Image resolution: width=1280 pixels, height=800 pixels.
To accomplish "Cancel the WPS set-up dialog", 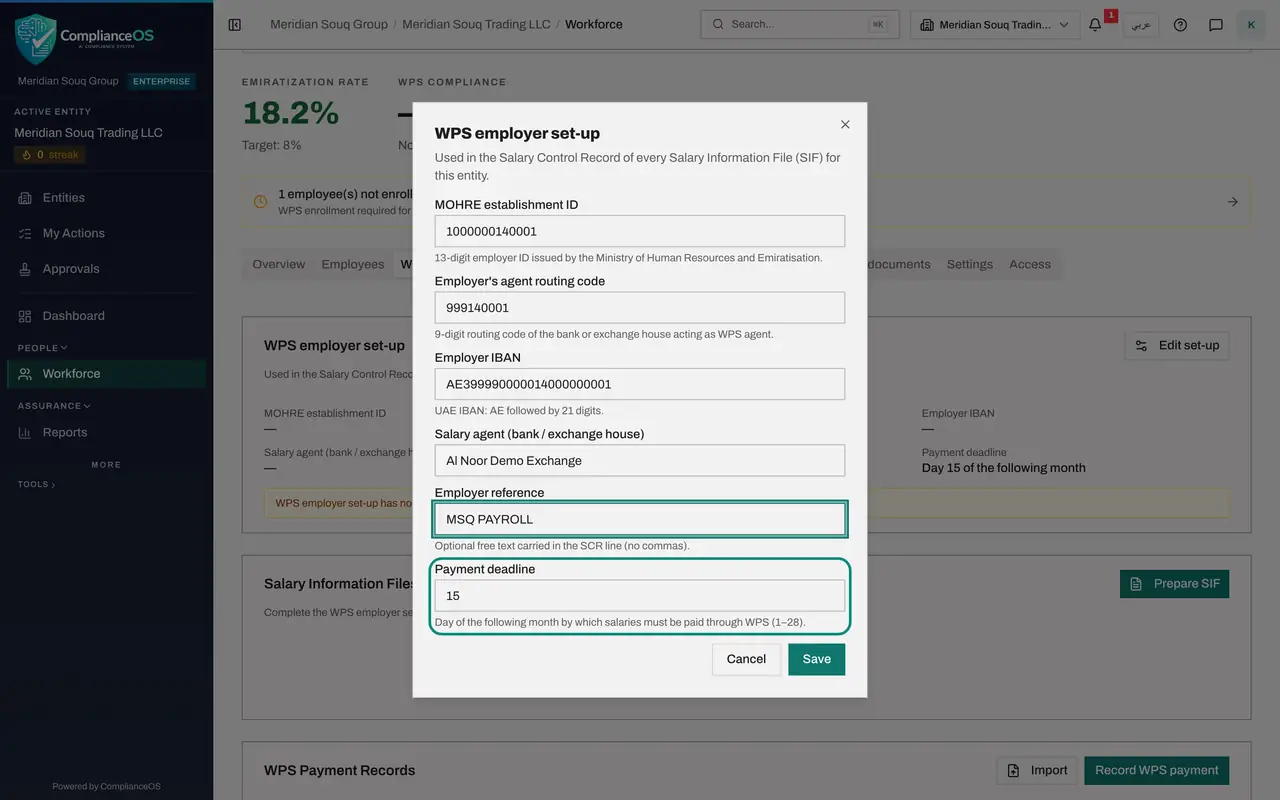I will tap(746, 659).
